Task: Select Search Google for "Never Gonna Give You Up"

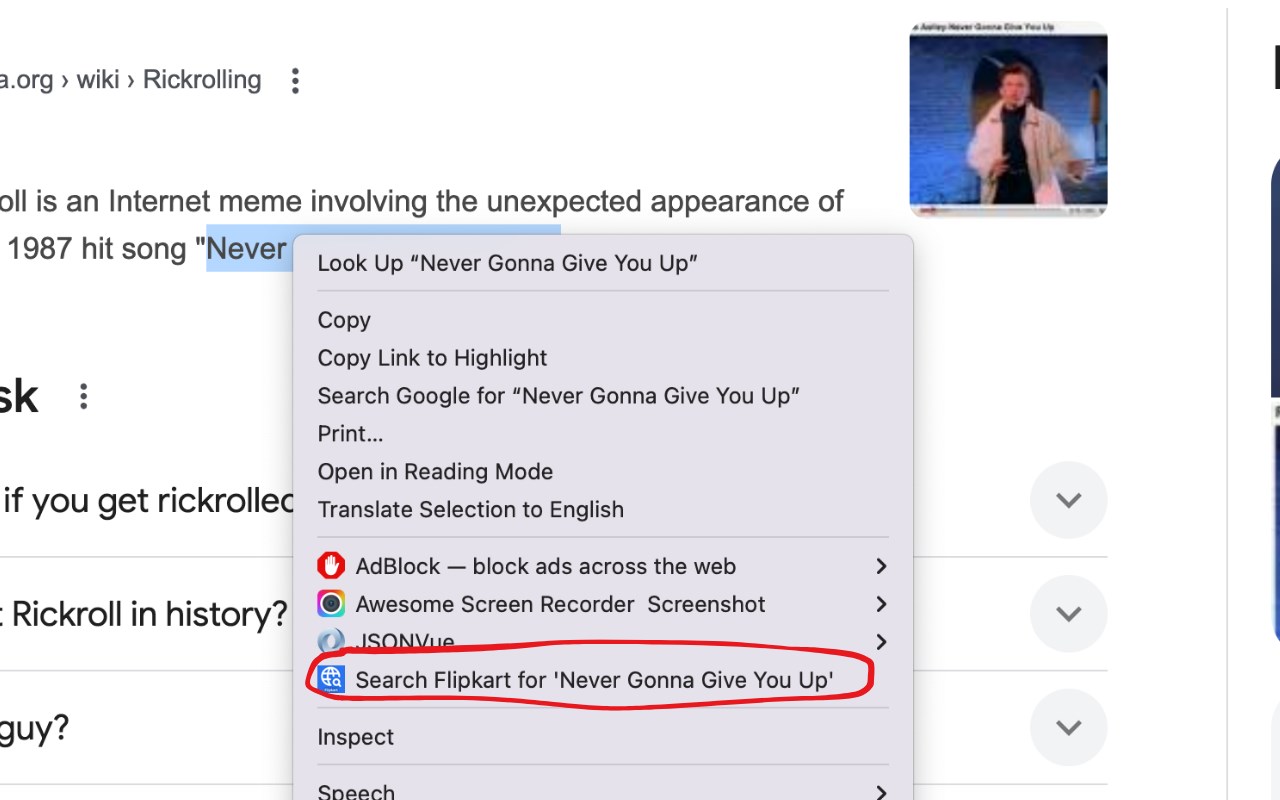Action: pyautogui.click(x=558, y=396)
